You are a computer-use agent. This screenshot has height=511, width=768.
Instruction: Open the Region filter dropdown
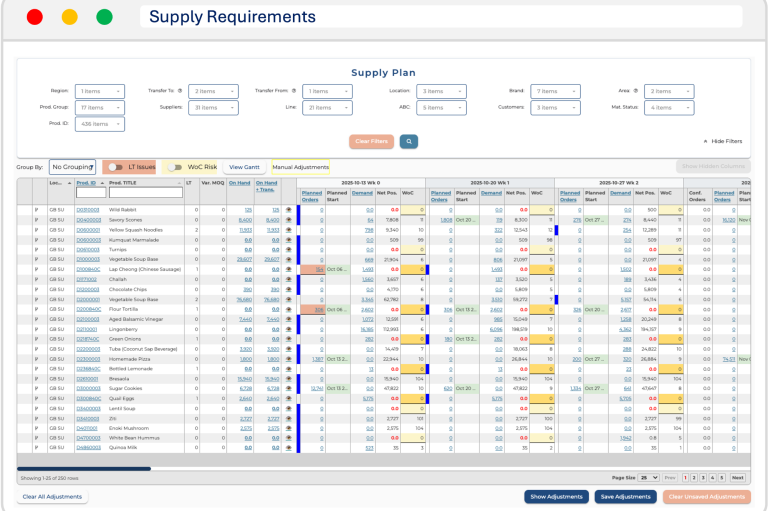pyautogui.click(x=100, y=91)
